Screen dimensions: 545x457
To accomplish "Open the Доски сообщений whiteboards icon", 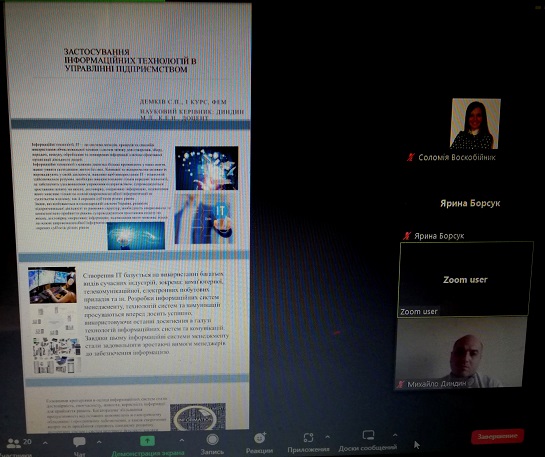I will (368, 435).
